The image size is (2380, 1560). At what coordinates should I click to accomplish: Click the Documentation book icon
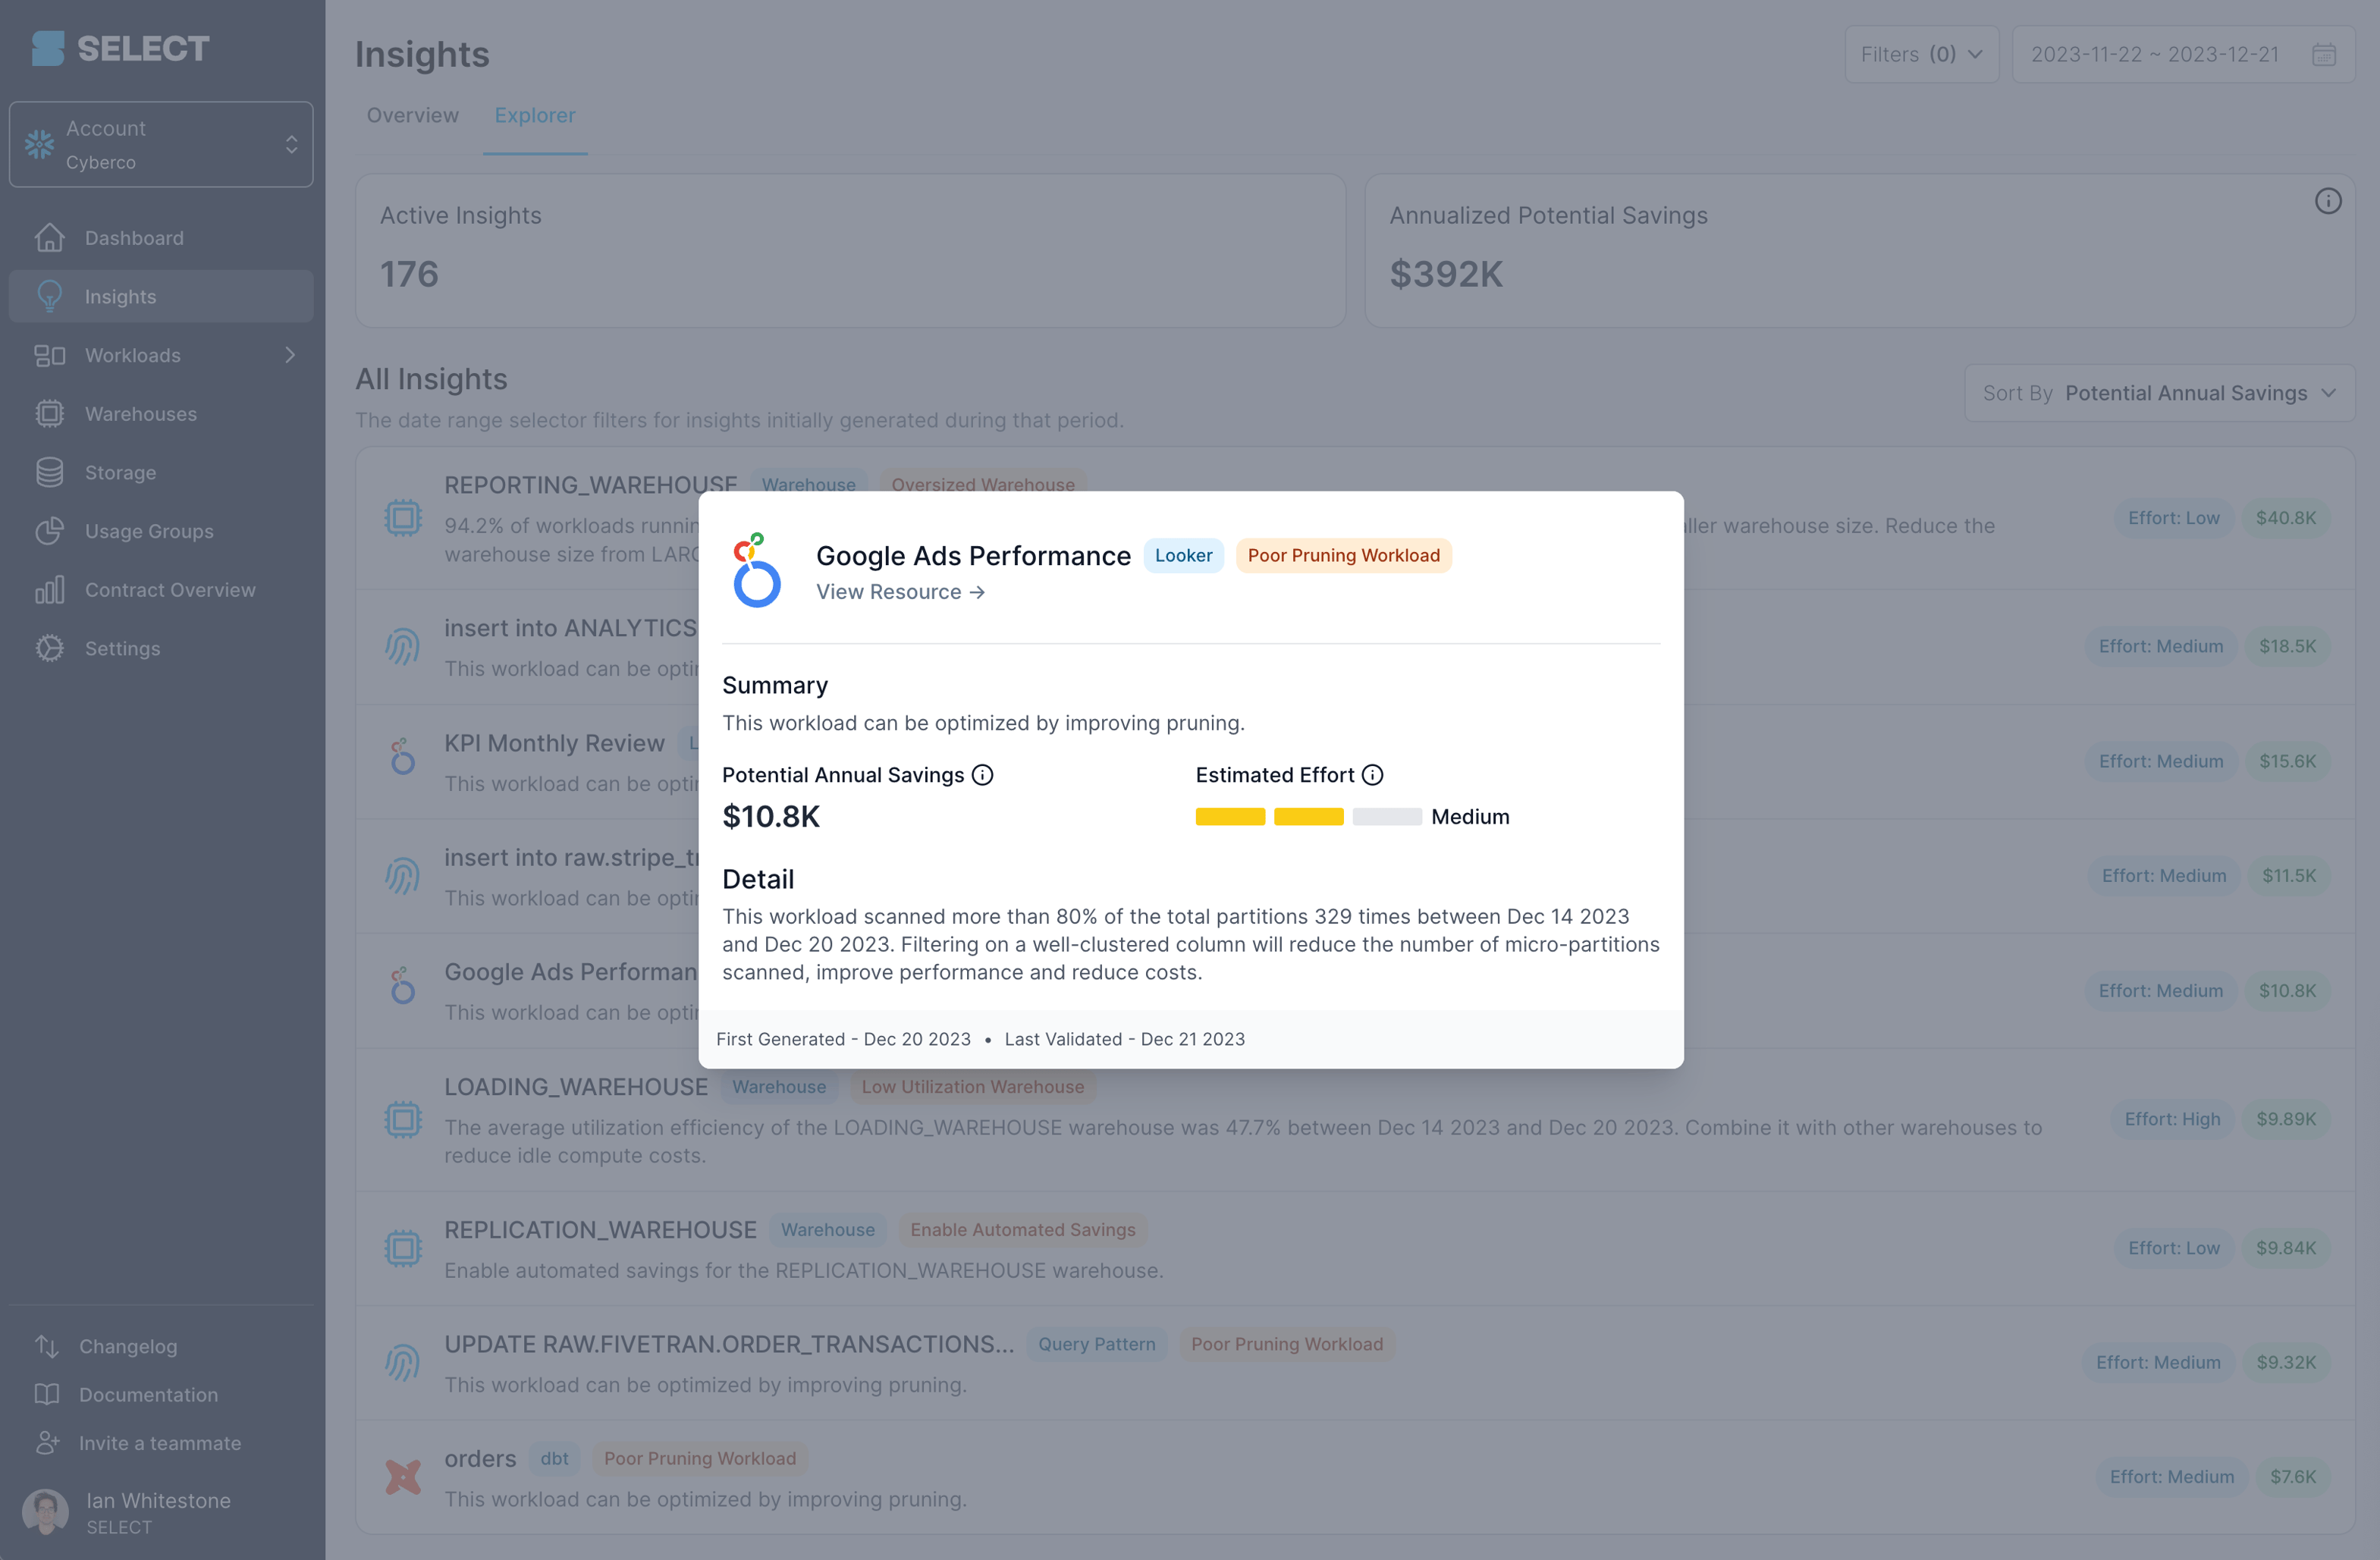[x=47, y=1394]
